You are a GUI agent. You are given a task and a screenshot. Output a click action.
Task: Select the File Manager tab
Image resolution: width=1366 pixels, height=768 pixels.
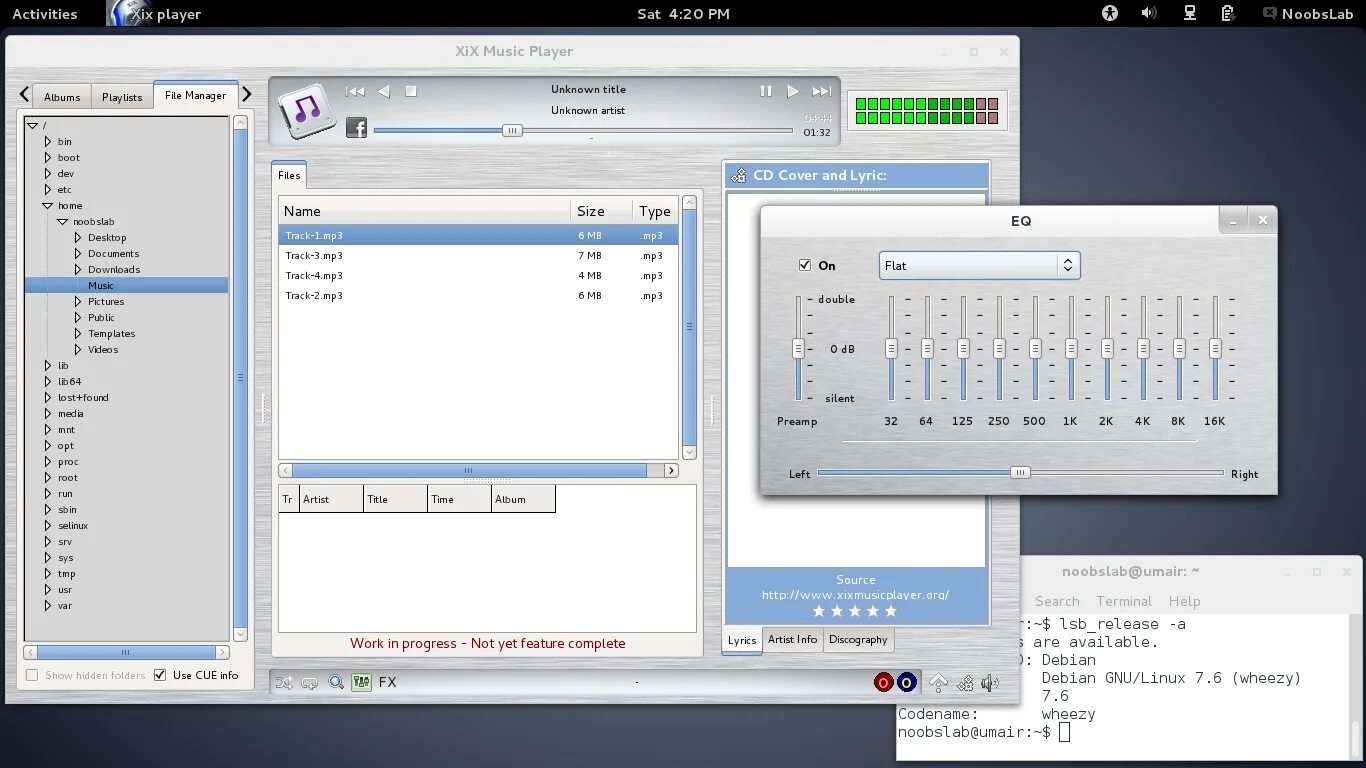[x=195, y=95]
